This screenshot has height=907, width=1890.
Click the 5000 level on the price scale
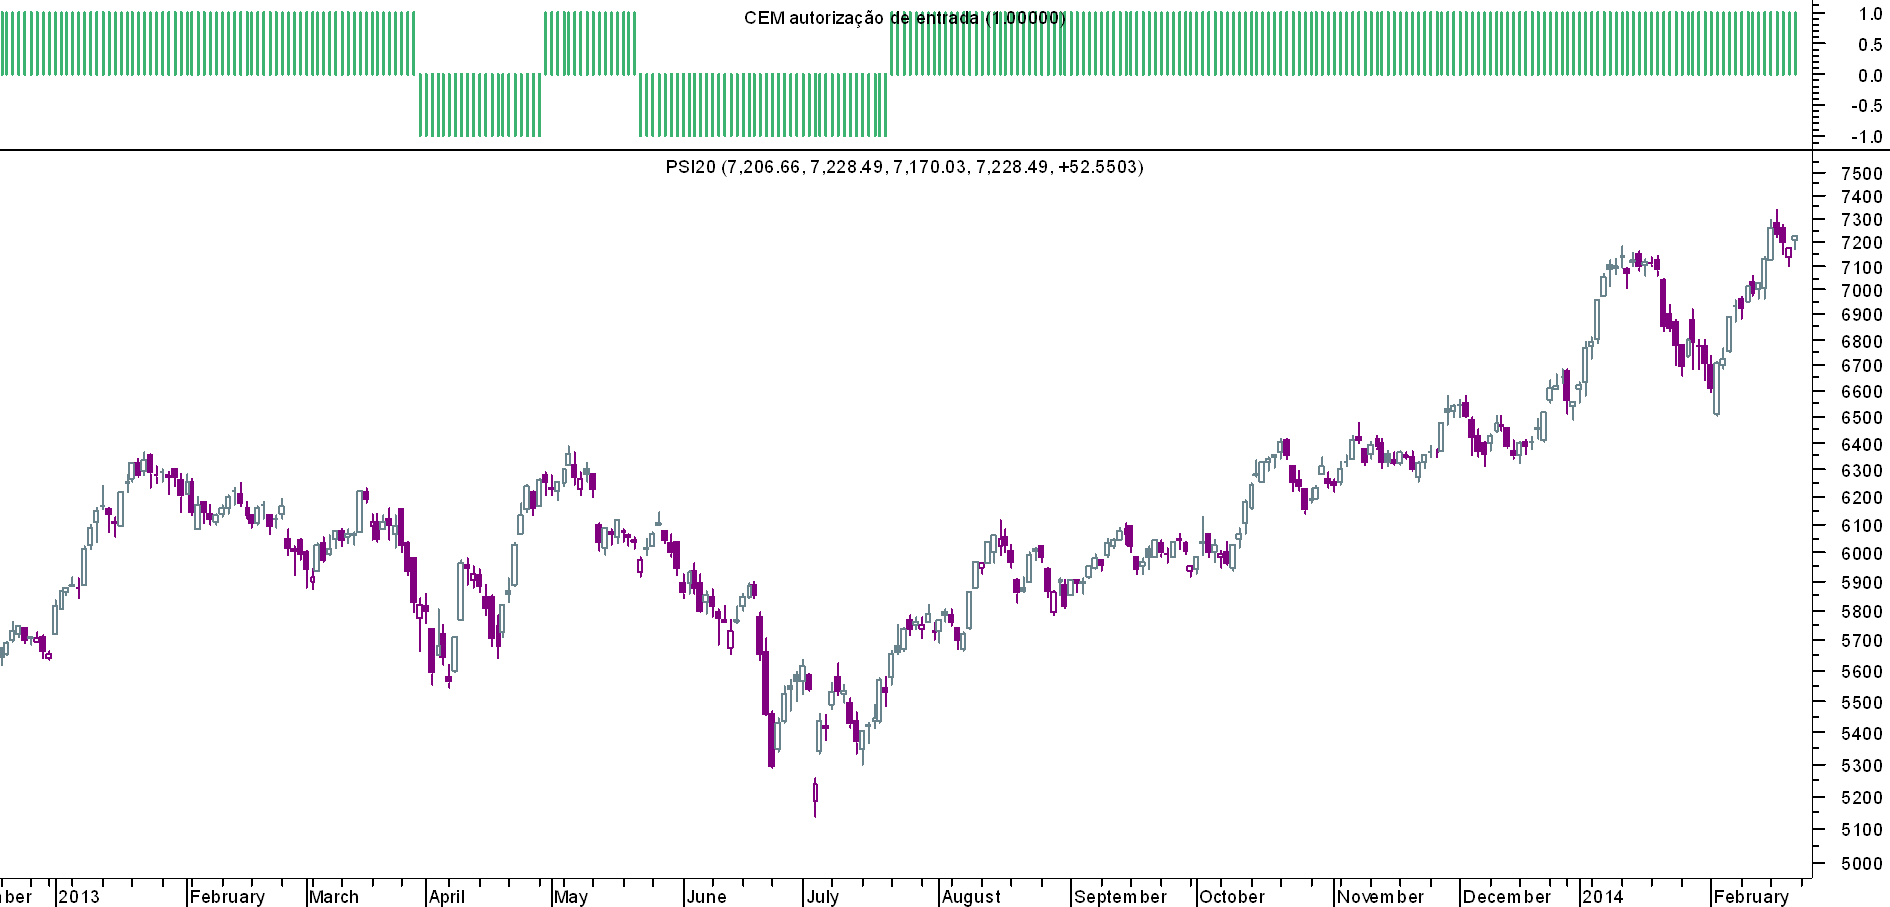1861,863
